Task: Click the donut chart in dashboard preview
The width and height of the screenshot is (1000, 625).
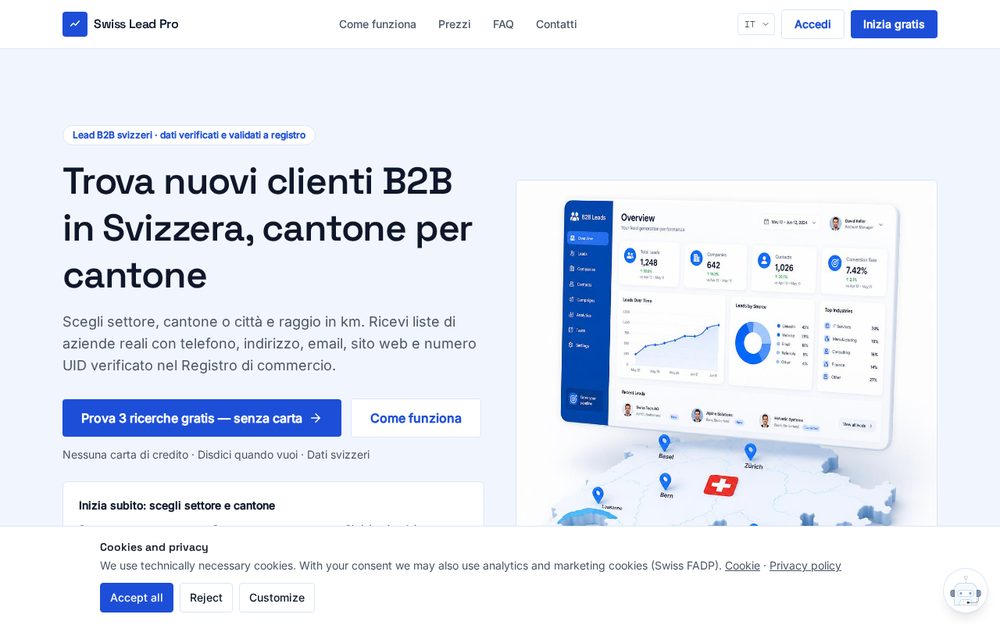Action: pos(753,342)
